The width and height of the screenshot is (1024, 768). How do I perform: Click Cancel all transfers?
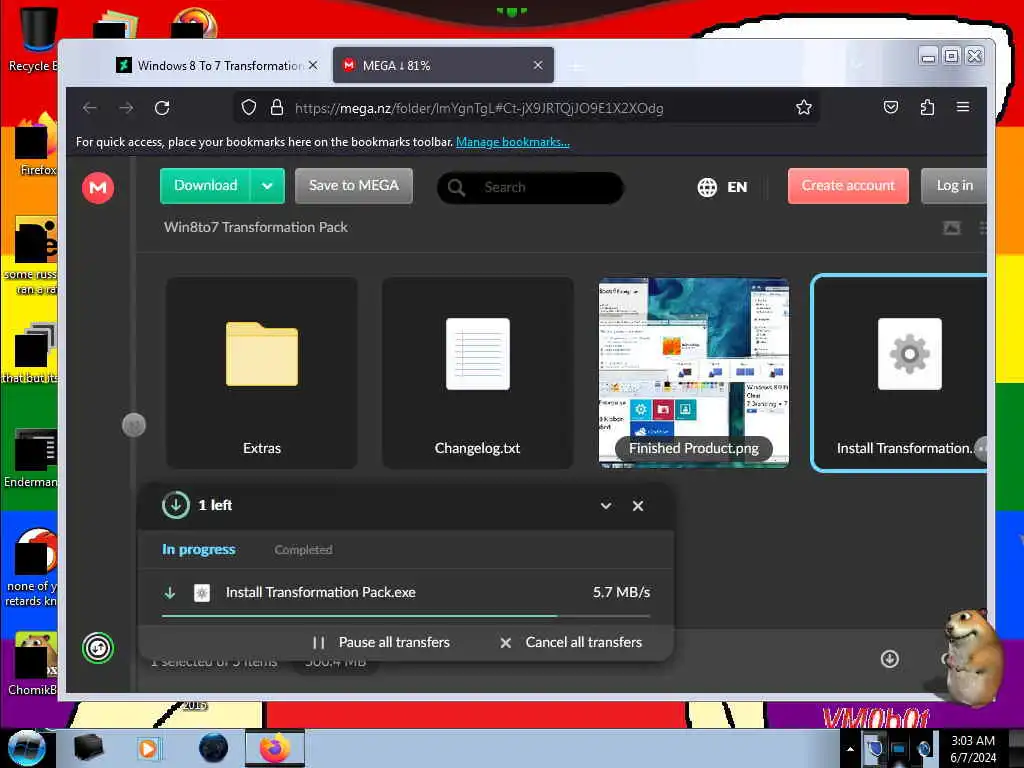tap(571, 643)
